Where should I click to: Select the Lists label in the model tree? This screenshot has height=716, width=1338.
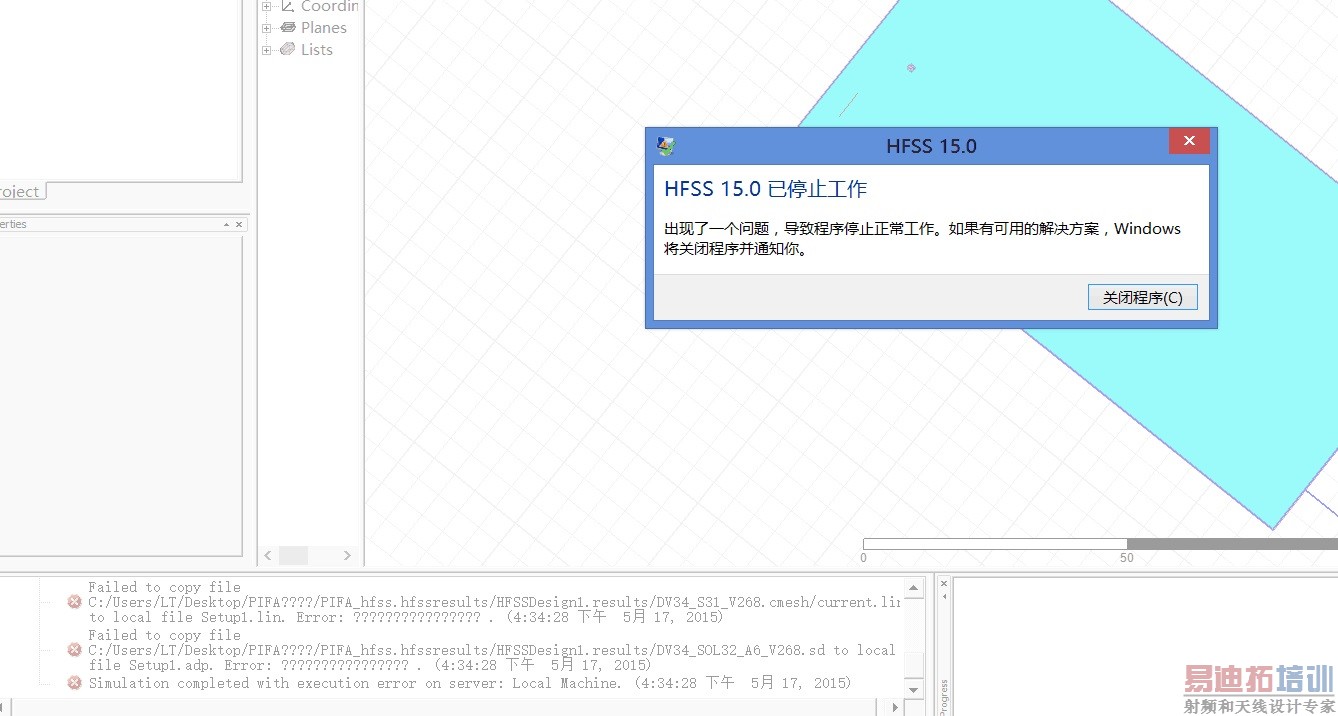pyautogui.click(x=317, y=50)
